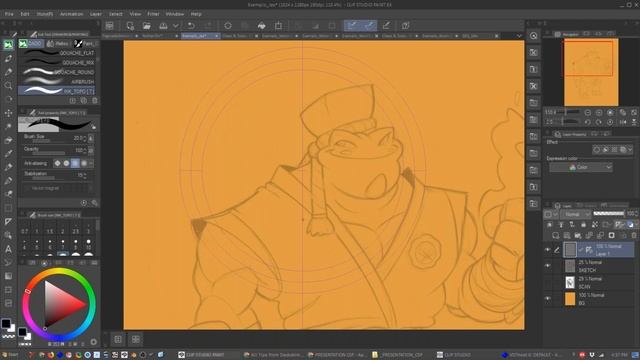Click the Create layer mask icon
Image resolution: width=640 pixels, height=360 pixels.
(x=611, y=236)
